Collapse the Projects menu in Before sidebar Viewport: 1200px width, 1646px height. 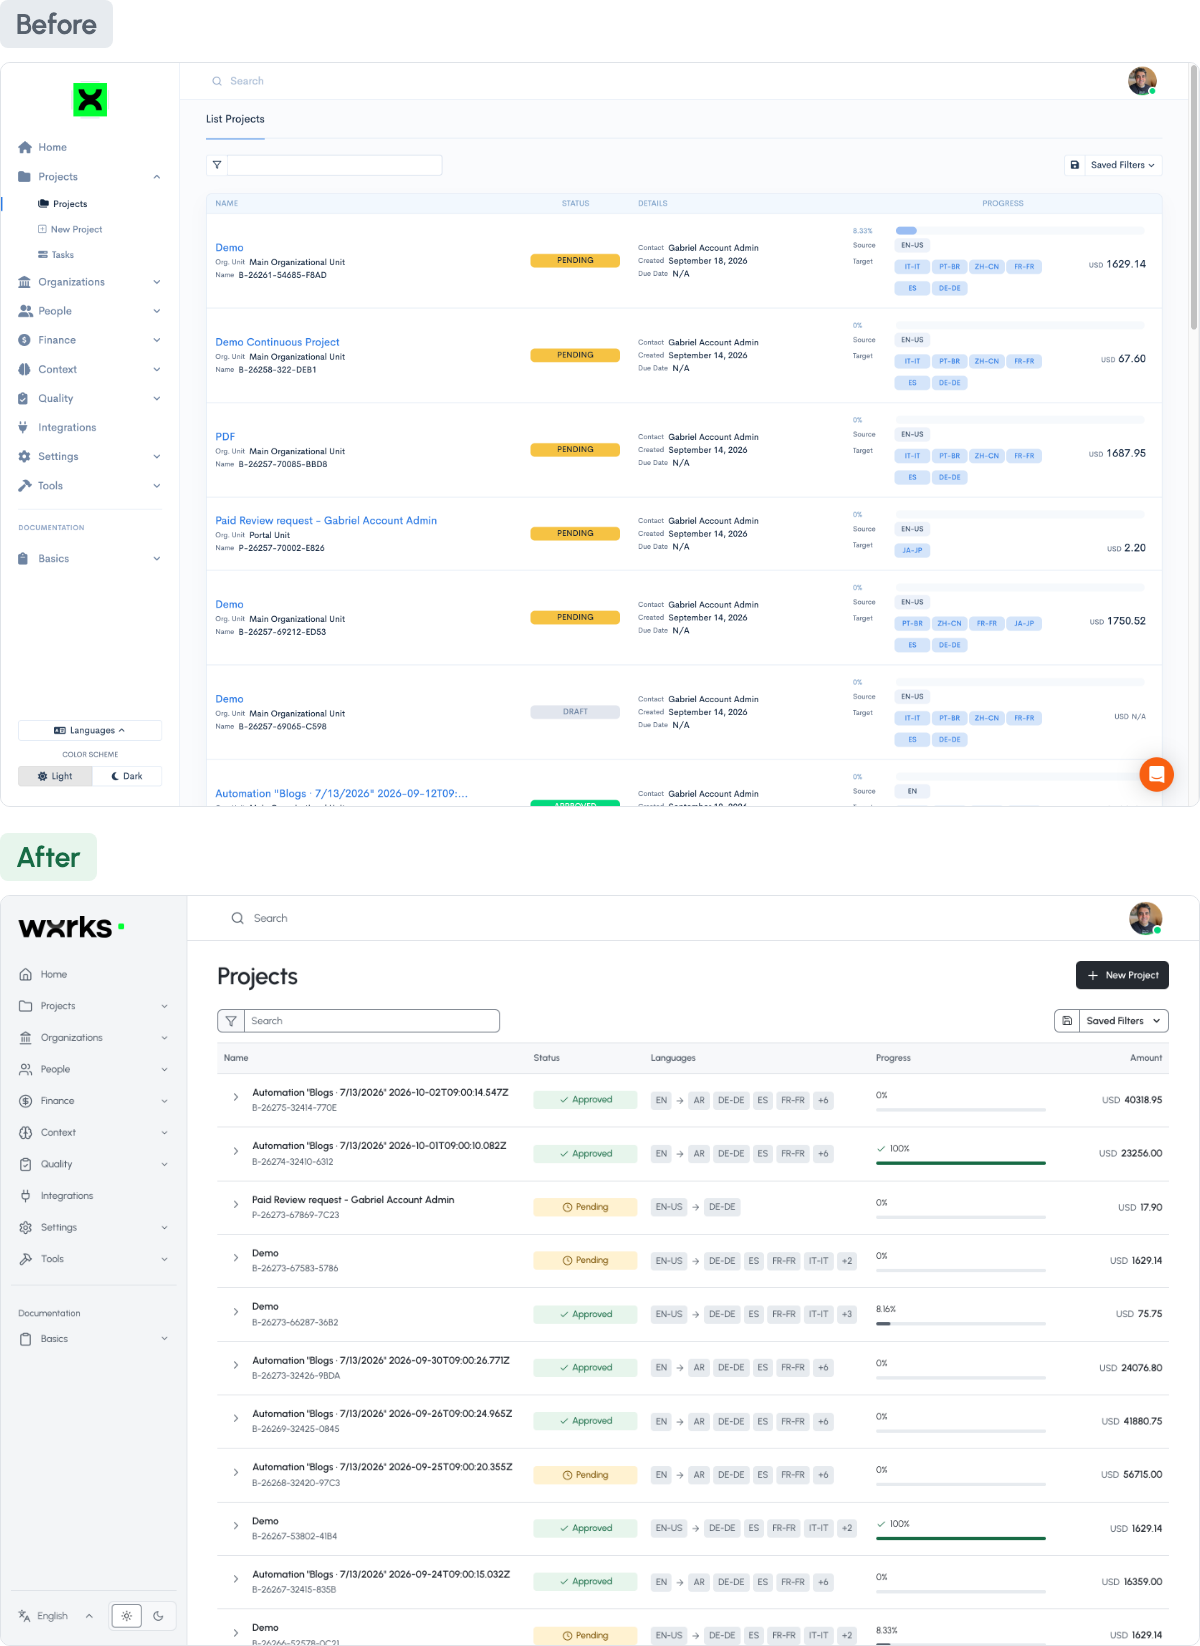coord(156,177)
